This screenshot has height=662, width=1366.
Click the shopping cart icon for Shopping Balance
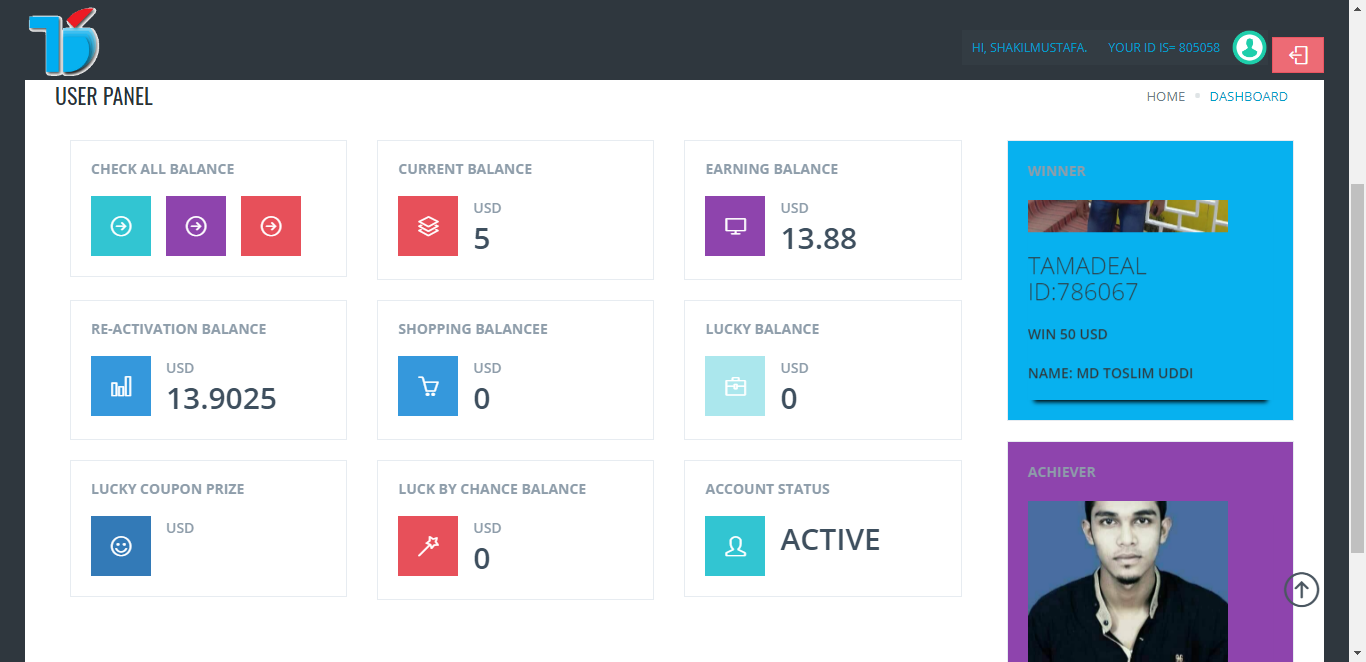click(428, 386)
